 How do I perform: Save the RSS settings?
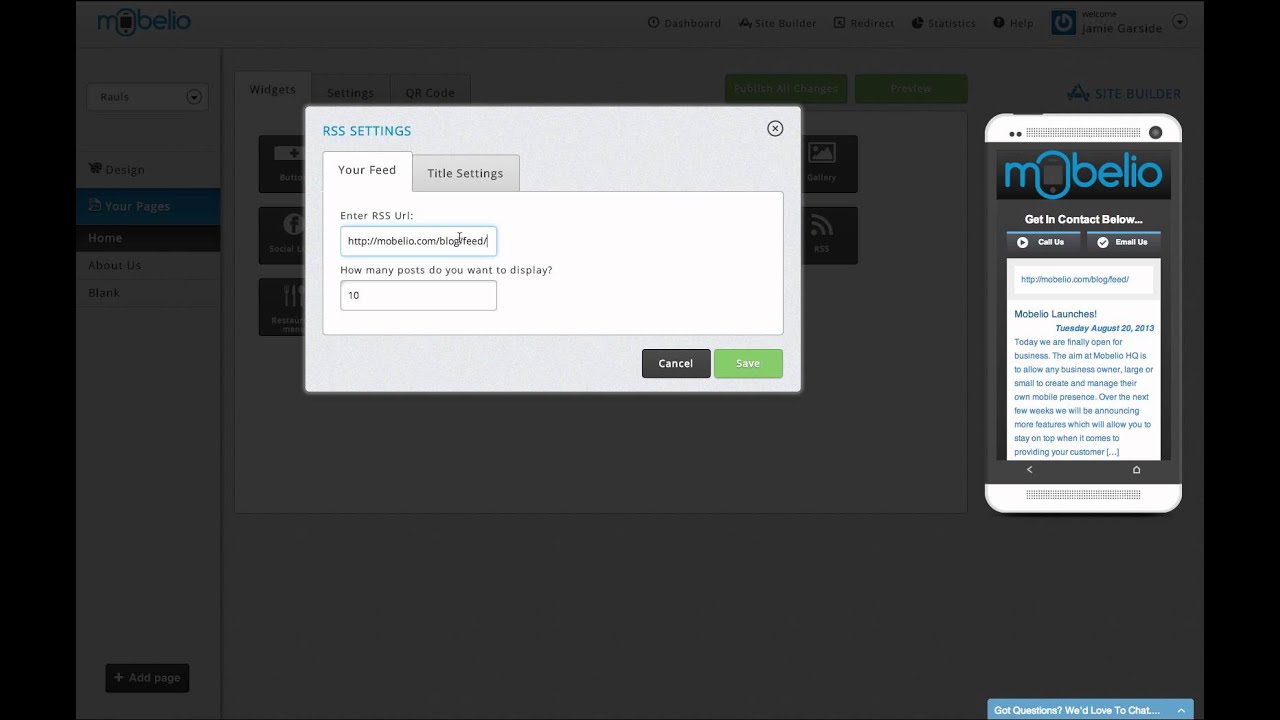point(748,363)
